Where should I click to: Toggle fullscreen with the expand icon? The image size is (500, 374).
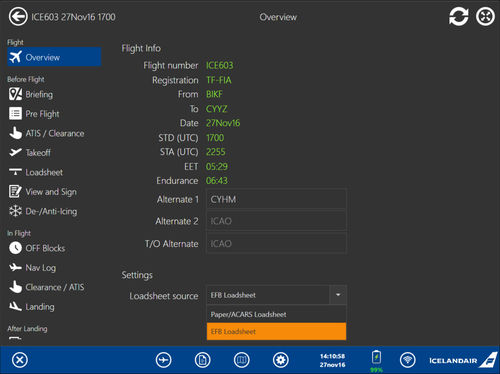[485, 17]
